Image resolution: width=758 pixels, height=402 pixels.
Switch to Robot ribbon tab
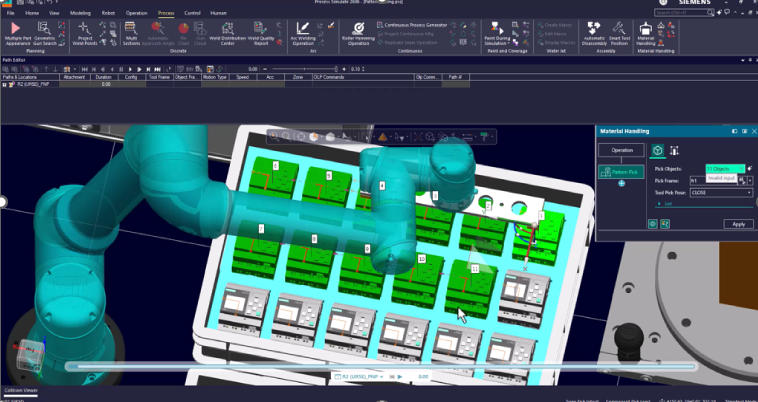click(108, 13)
